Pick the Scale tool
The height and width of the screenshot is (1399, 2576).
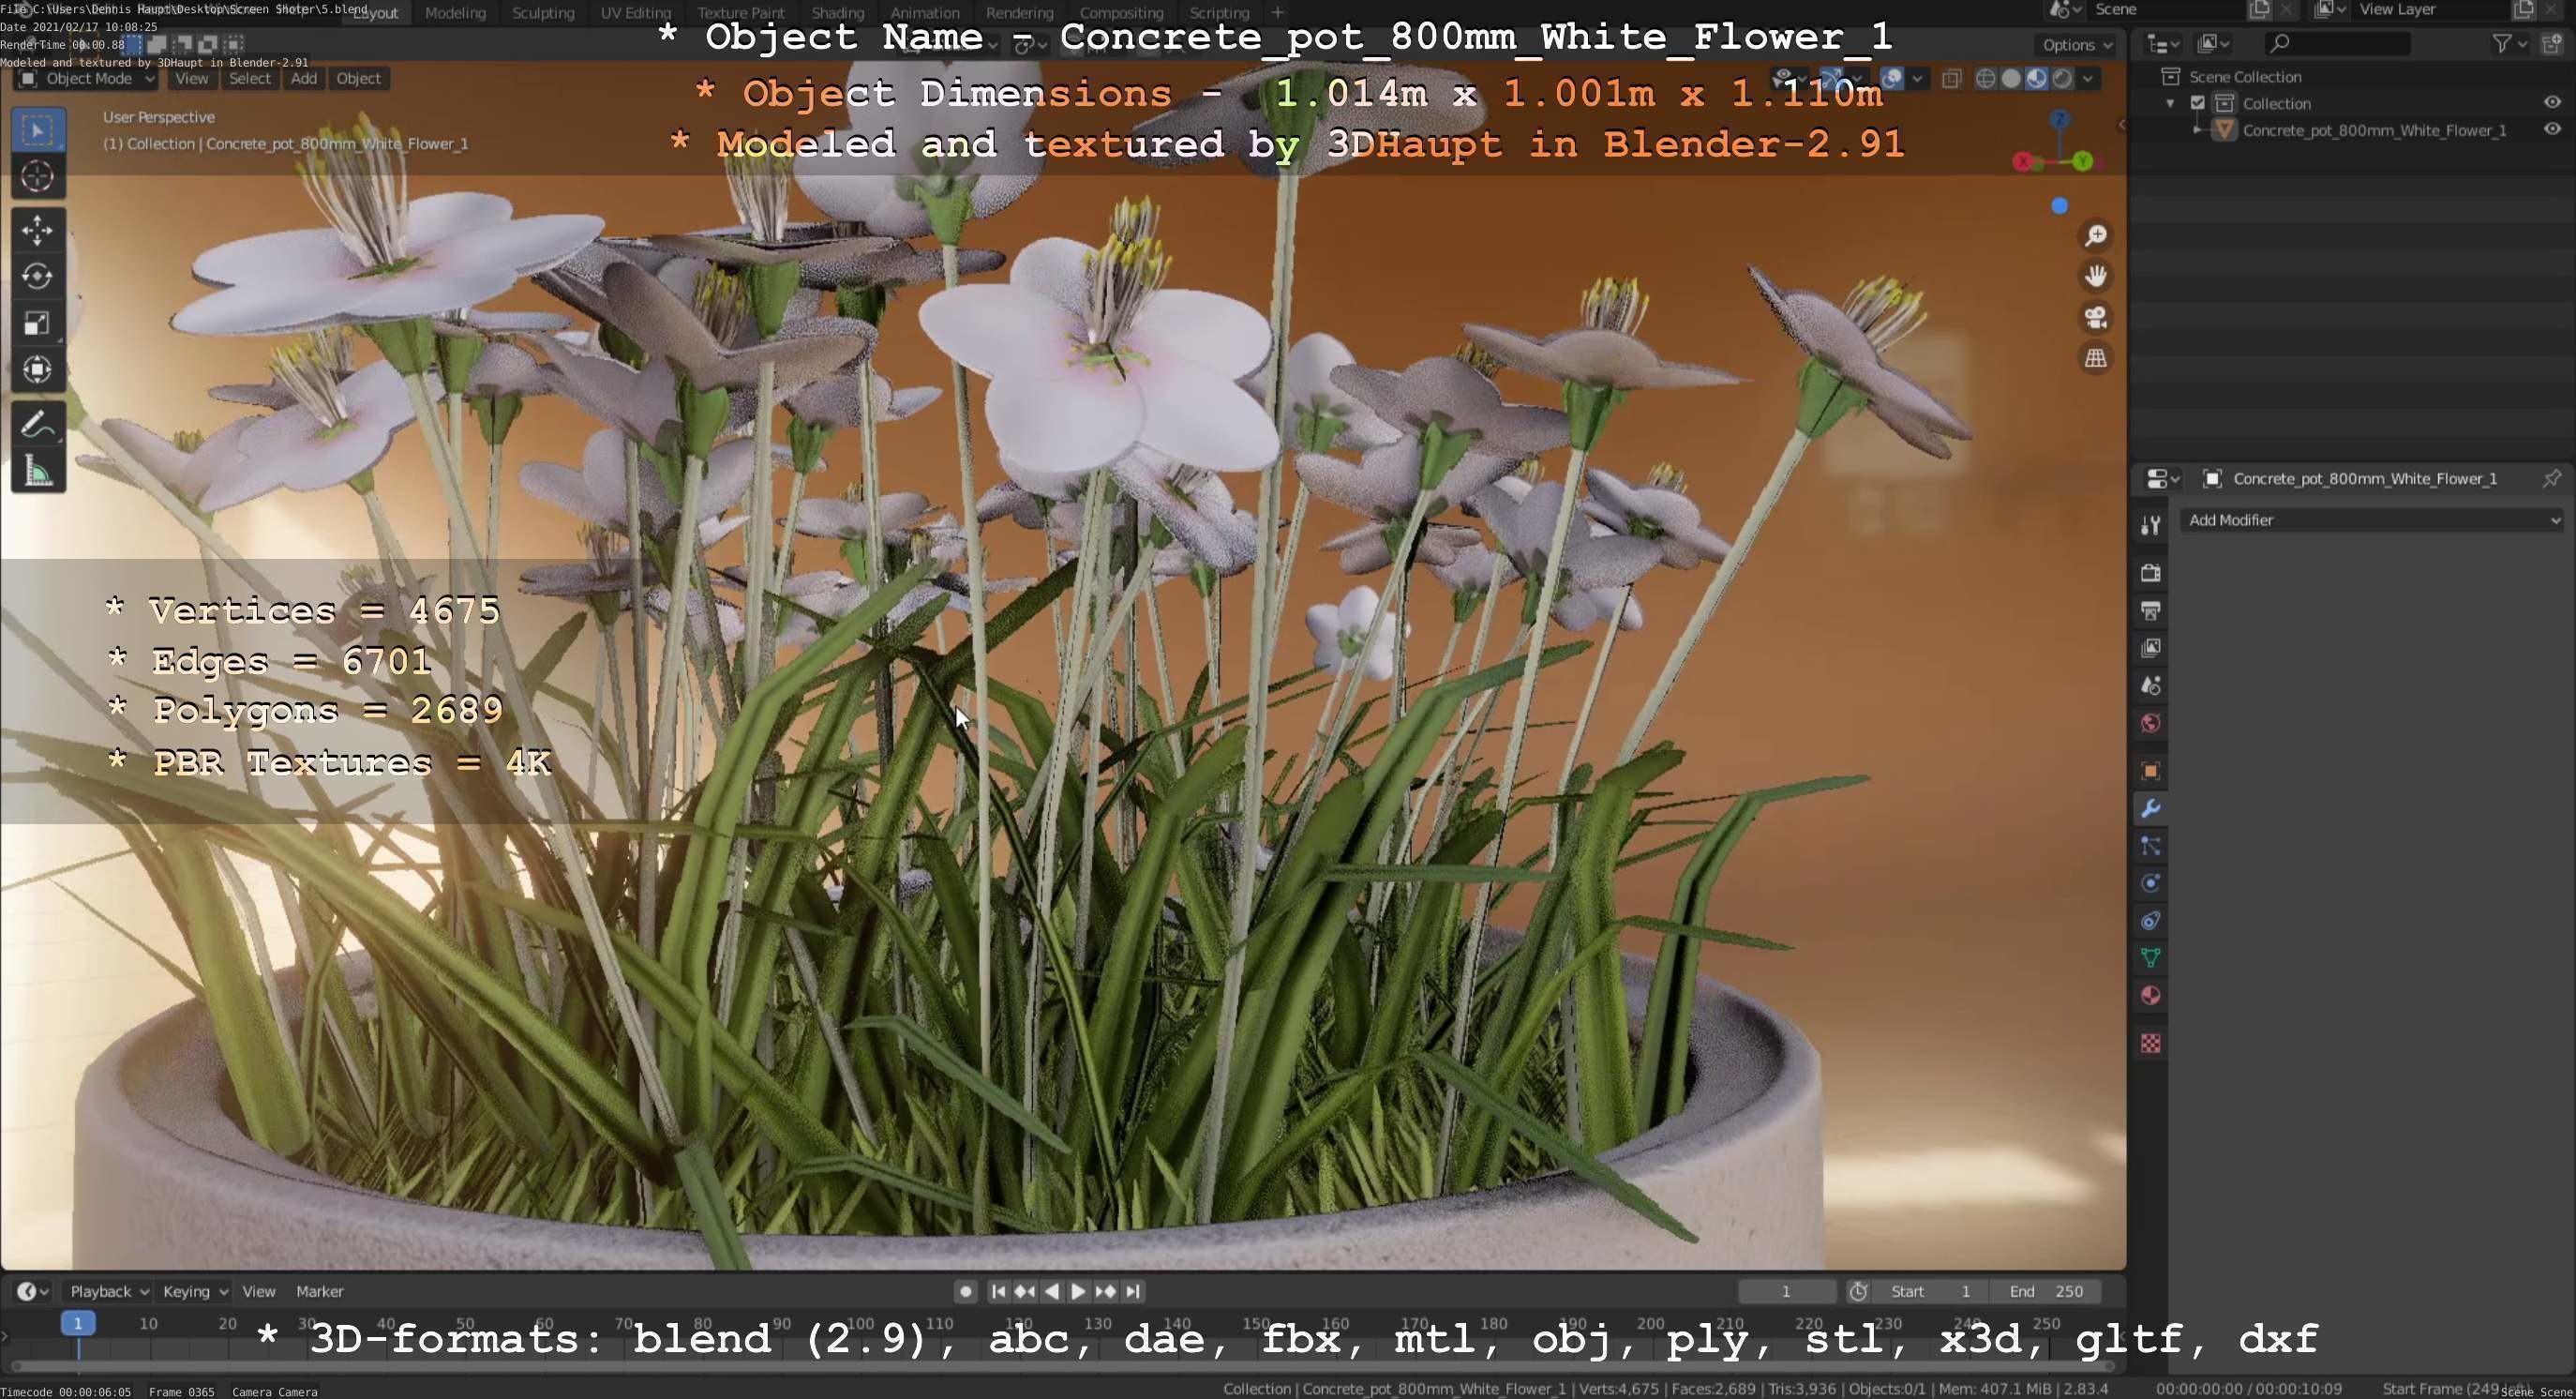click(x=38, y=323)
